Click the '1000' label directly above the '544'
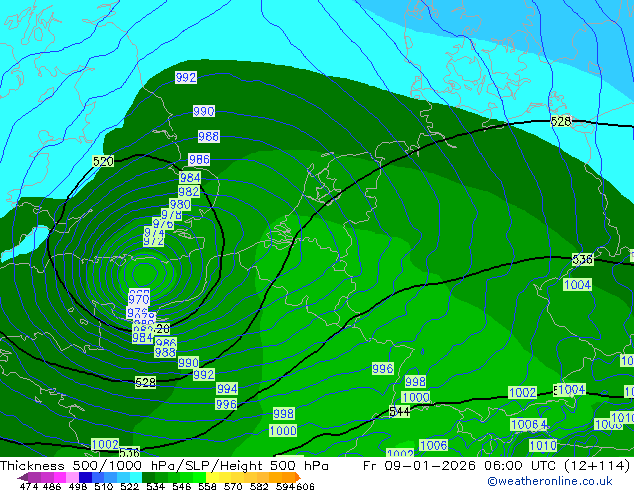The height and width of the screenshot is (490, 634). (x=416, y=397)
